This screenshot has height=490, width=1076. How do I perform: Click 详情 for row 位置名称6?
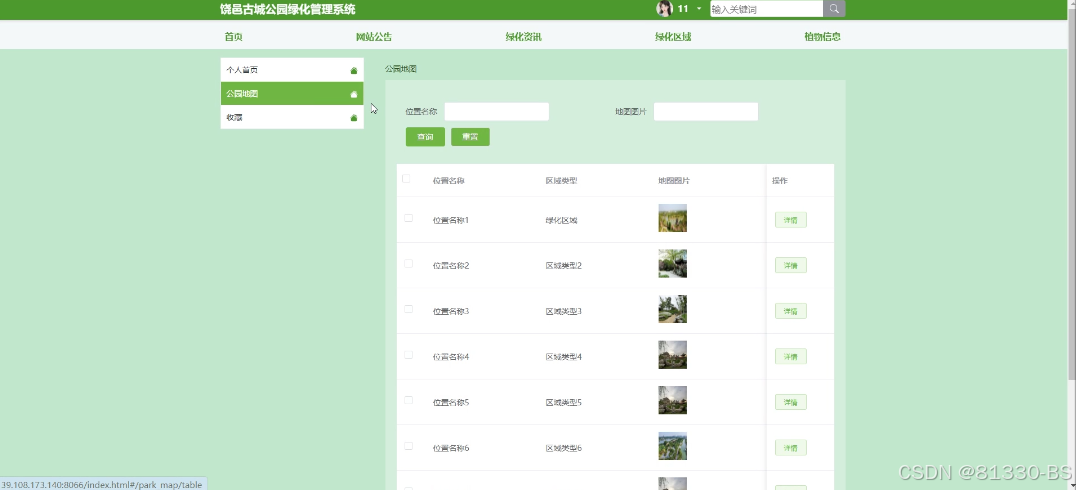click(x=791, y=448)
